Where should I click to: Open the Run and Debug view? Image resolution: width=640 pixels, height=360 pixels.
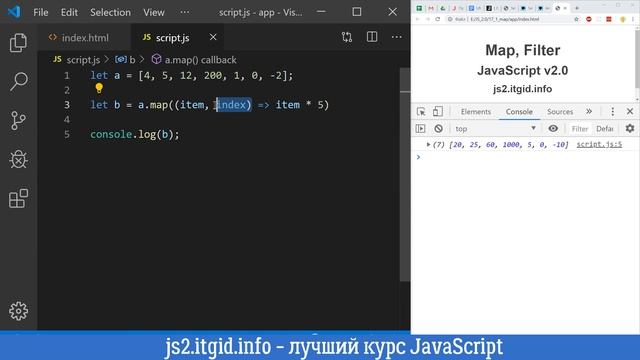click(18, 159)
